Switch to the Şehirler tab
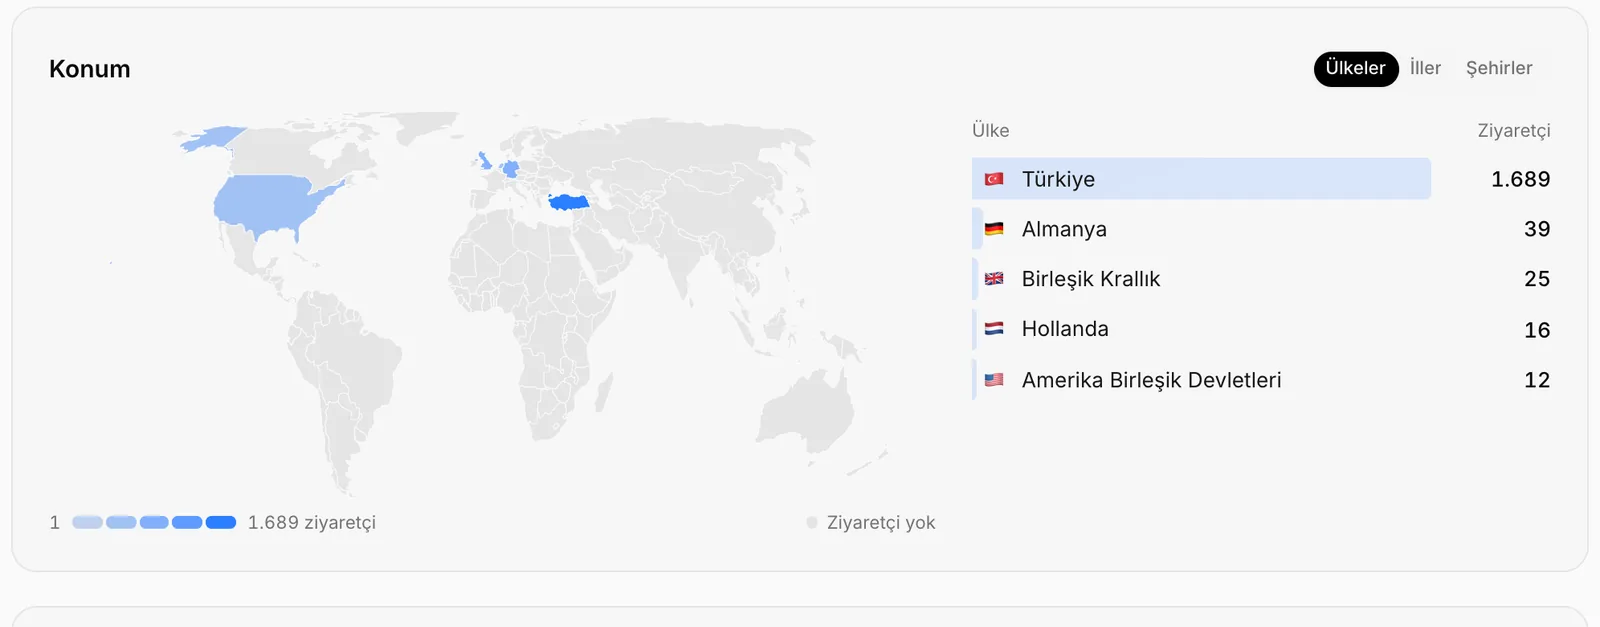Screen dimensions: 1600x627 point(1499,68)
